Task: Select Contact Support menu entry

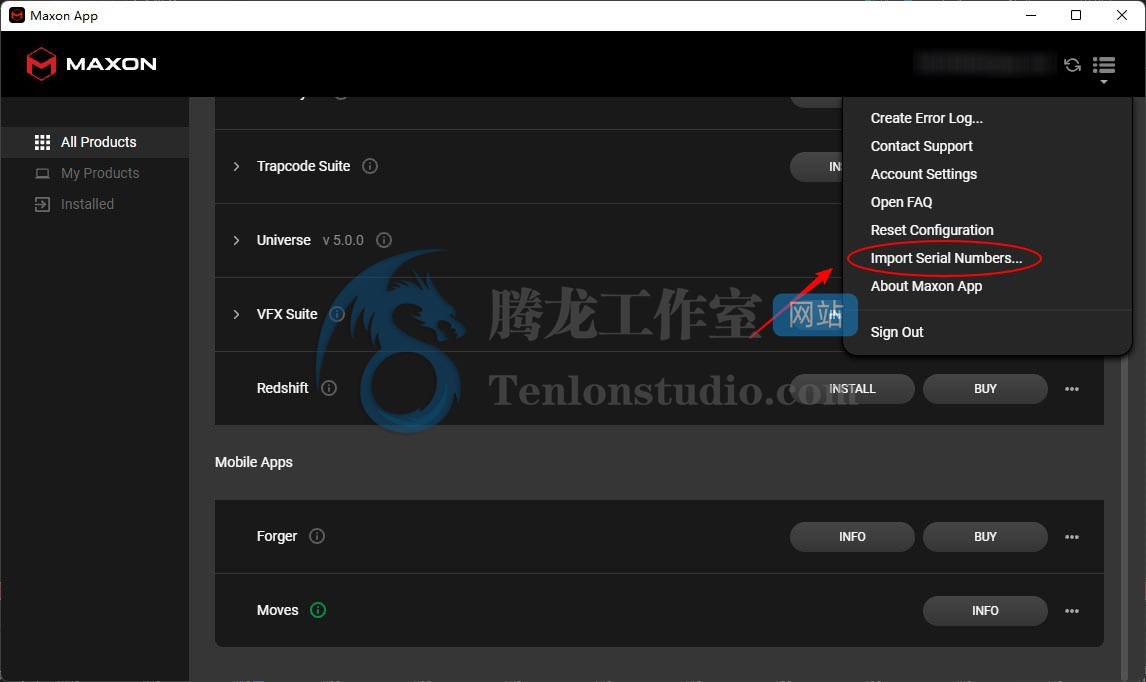Action: coord(922,146)
